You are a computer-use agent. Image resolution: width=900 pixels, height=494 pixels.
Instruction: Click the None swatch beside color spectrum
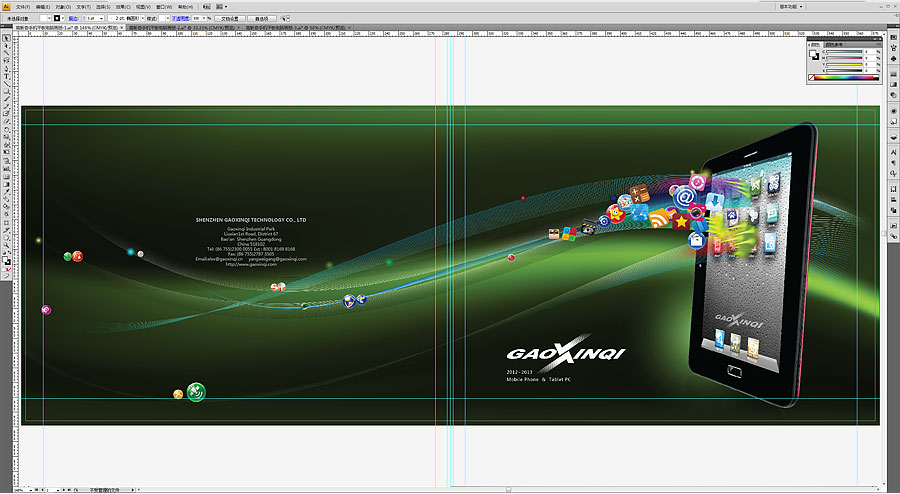tap(811, 77)
